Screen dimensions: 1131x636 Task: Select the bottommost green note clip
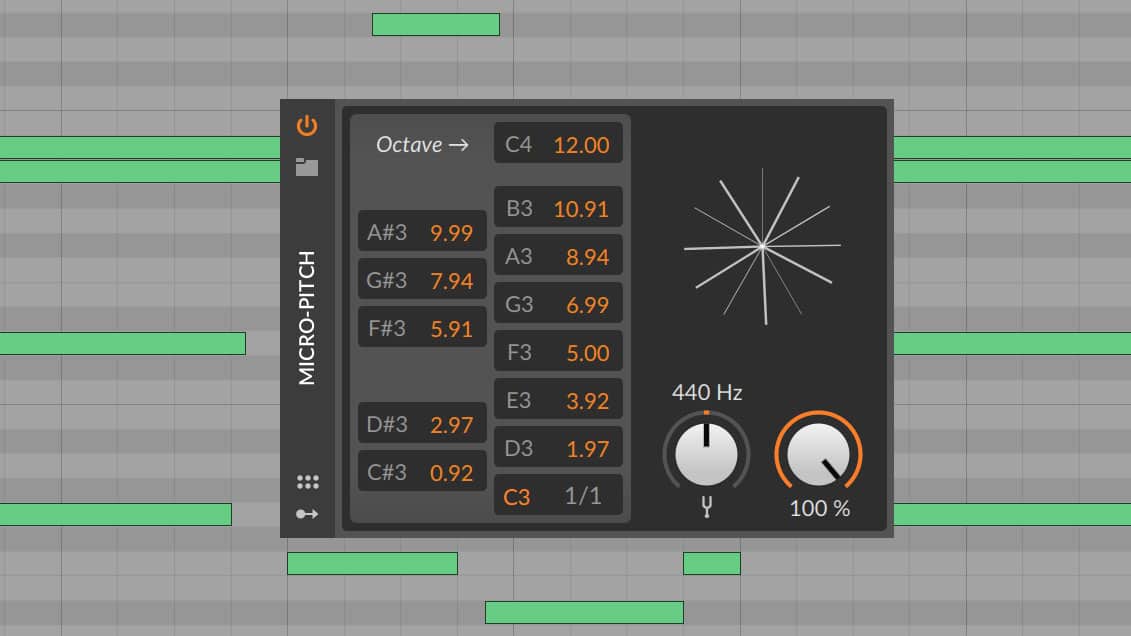pos(584,612)
